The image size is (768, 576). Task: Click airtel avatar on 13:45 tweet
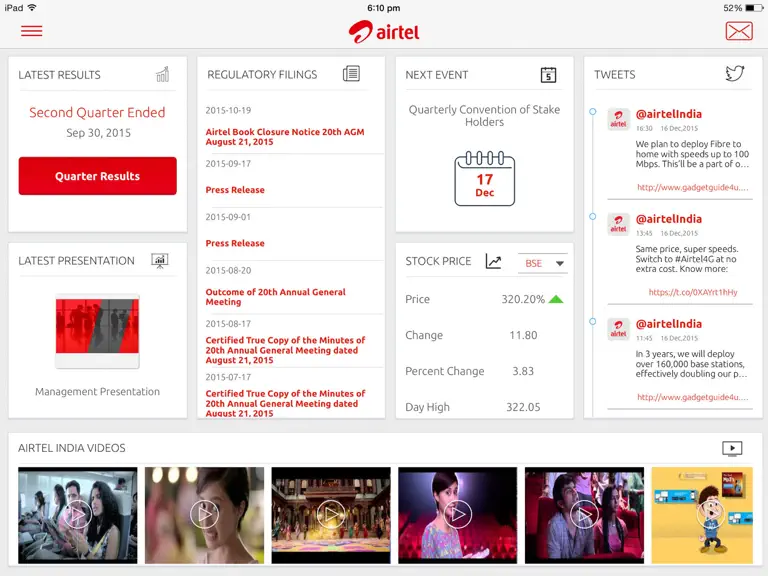tap(618, 223)
